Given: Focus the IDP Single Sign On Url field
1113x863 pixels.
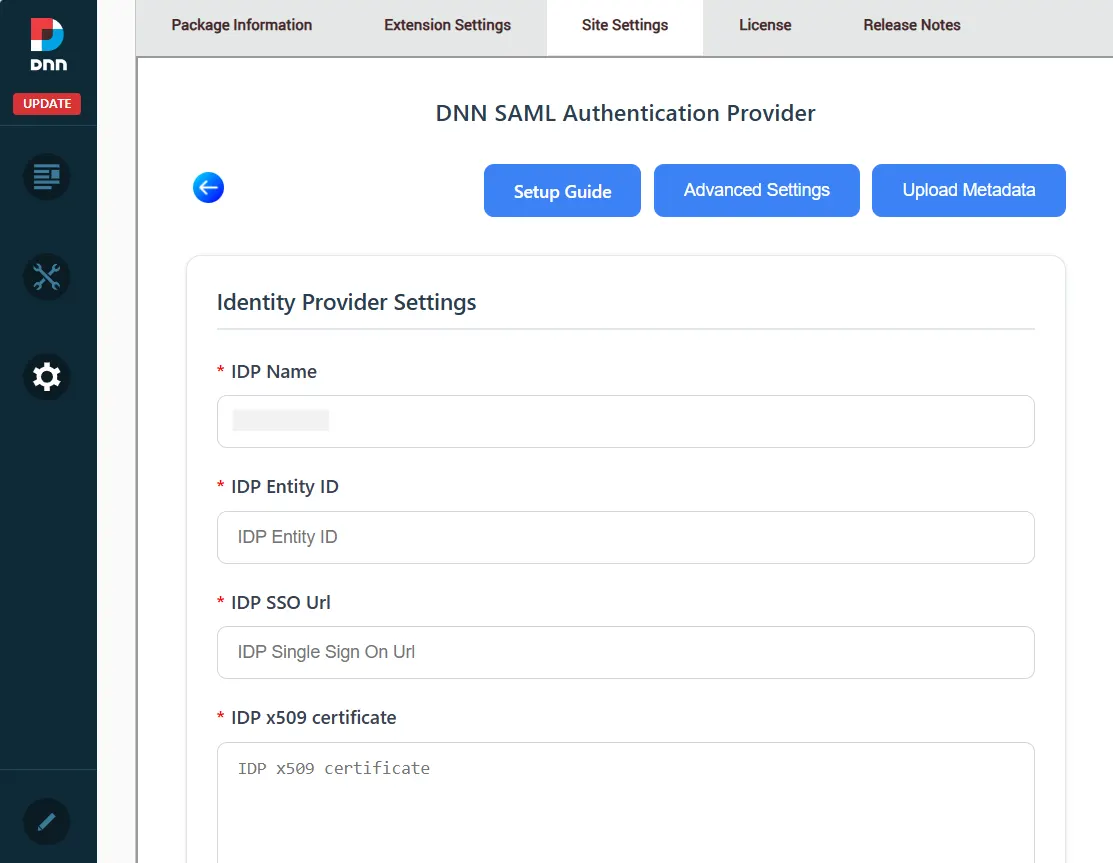Looking at the screenshot, I should (x=625, y=652).
